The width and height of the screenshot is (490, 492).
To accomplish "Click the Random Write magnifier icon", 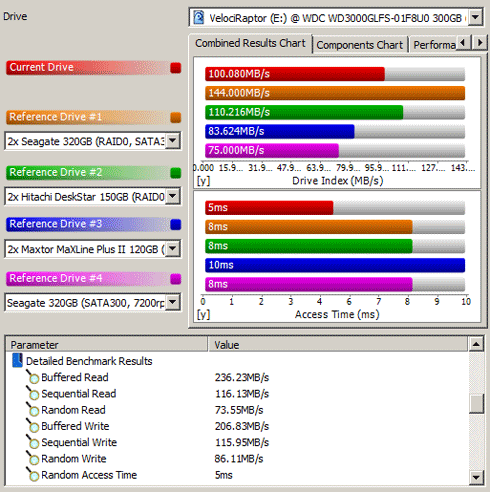I will pos(33,459).
